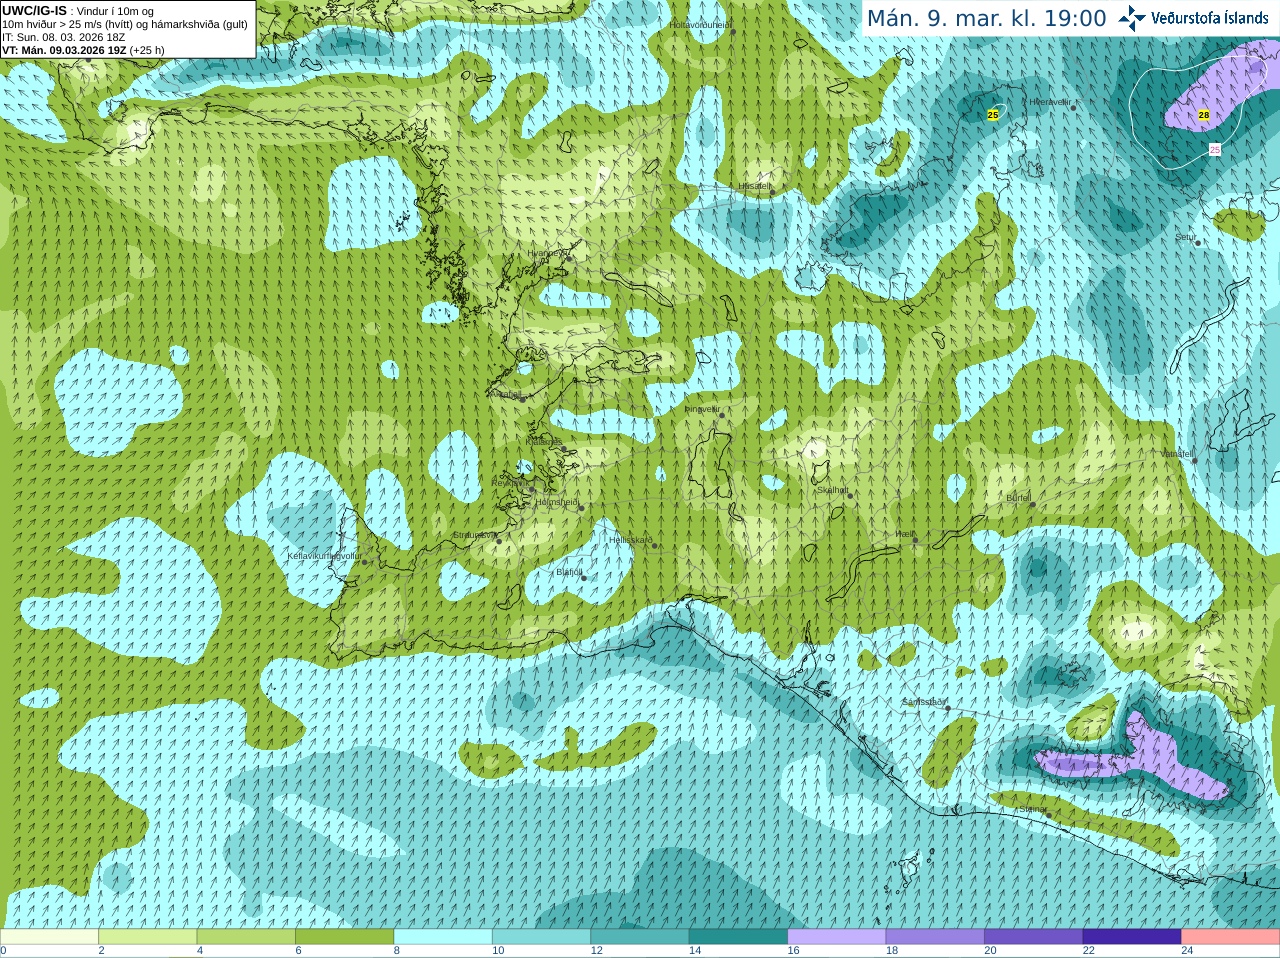Click the 'UWC/IG-IS' model title text

(x=35, y=11)
